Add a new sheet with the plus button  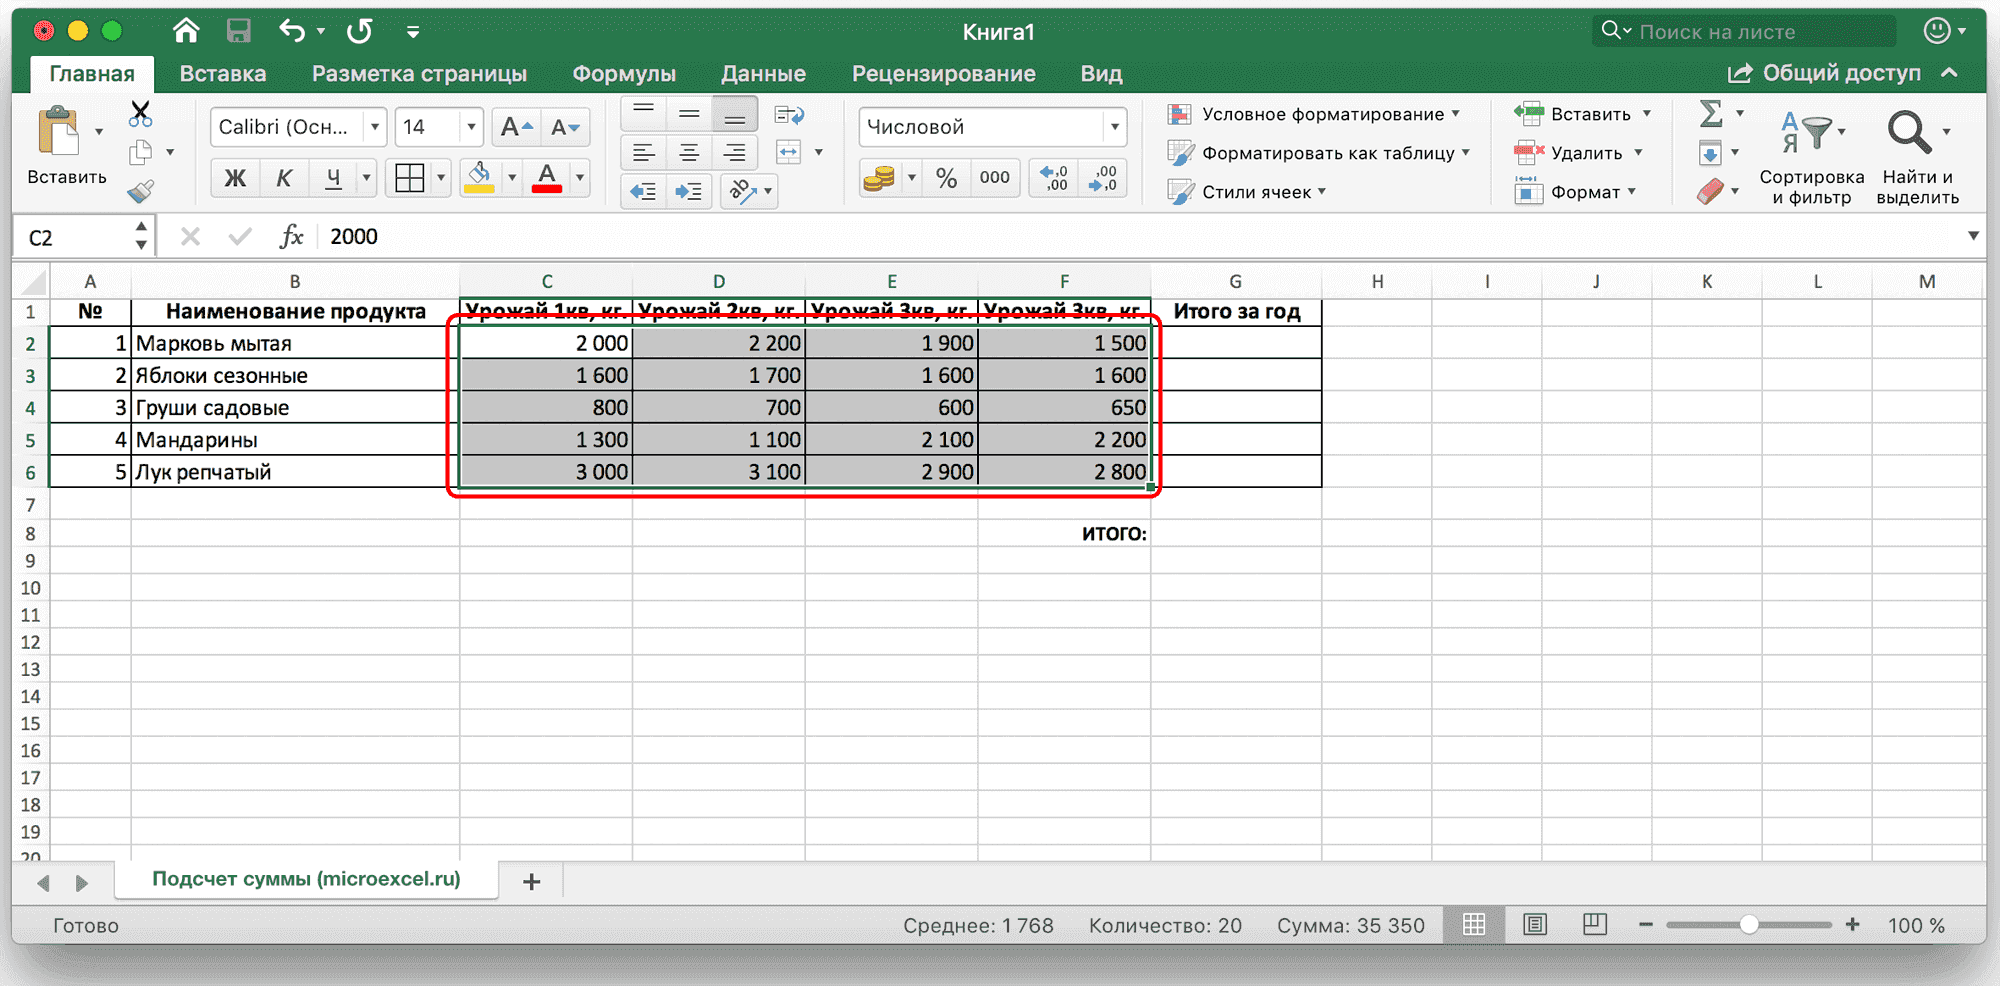point(531,880)
